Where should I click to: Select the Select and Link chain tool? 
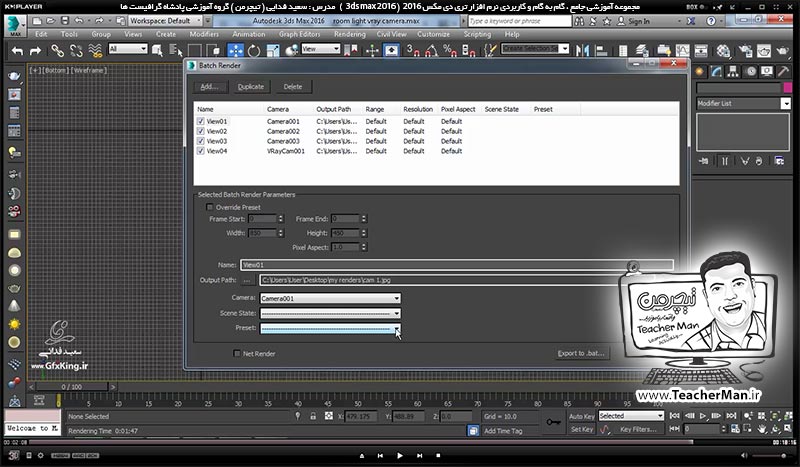click(57, 51)
